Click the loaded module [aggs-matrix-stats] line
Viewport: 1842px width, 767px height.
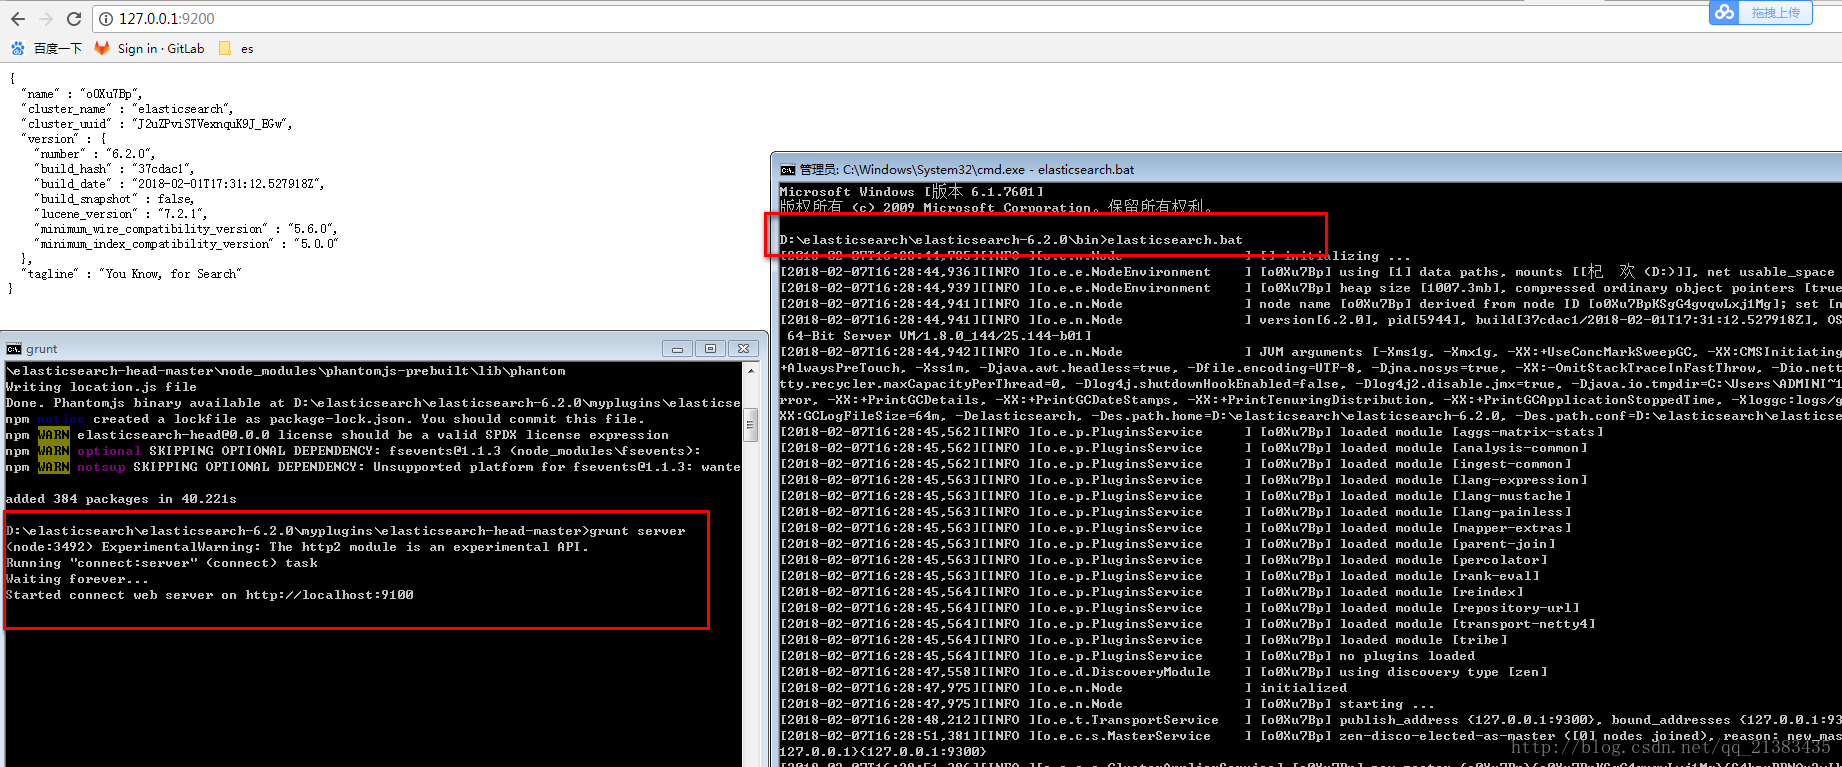[1191, 432]
